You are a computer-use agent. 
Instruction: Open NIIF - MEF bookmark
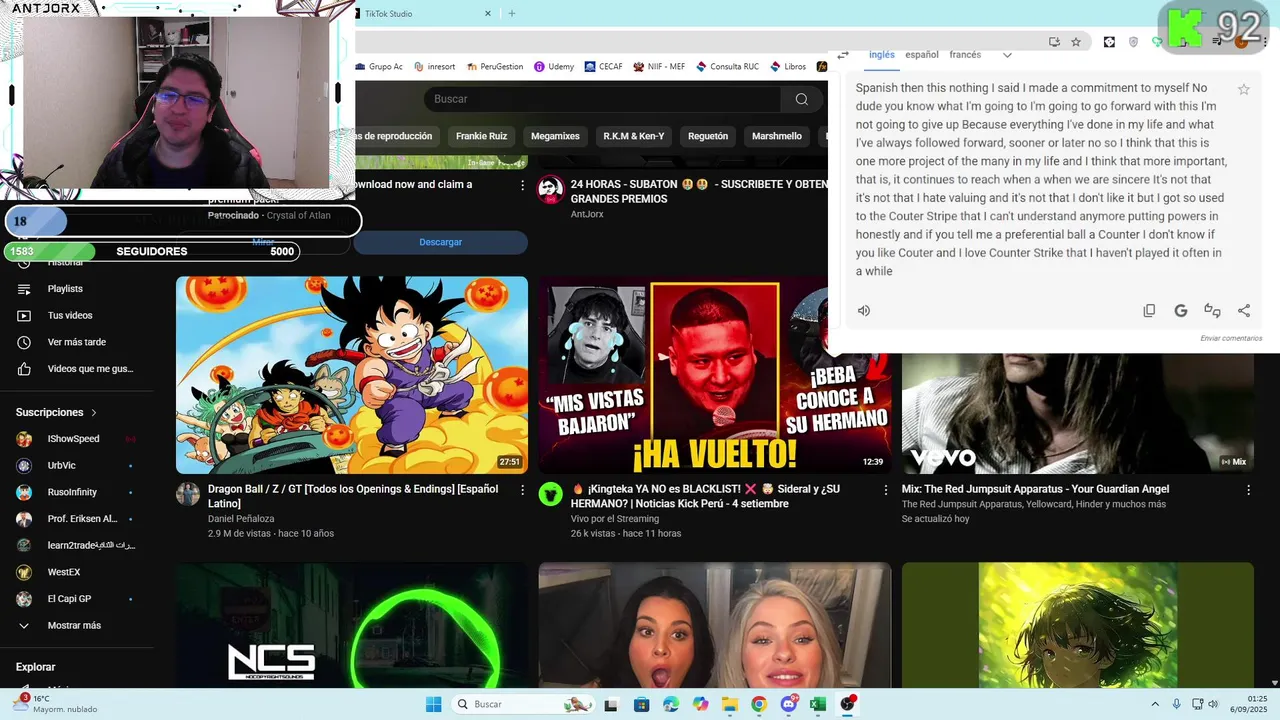(659, 67)
